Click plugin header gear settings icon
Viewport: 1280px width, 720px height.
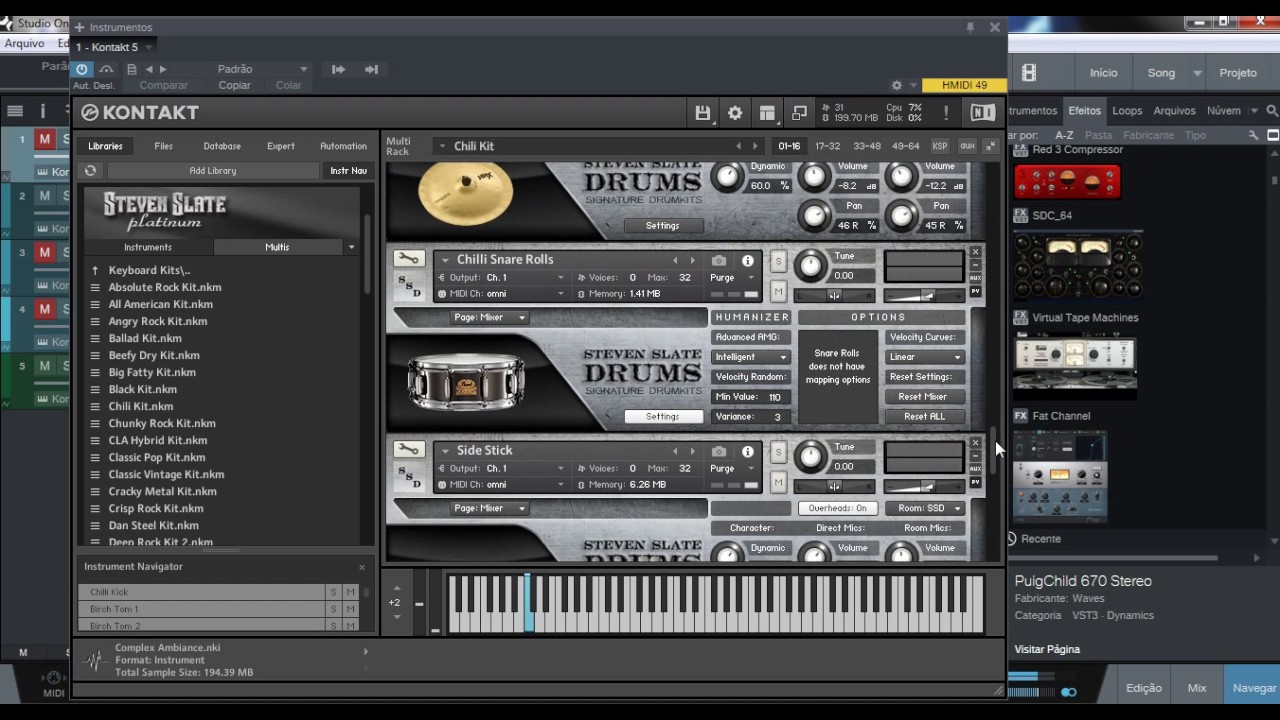[x=897, y=85]
